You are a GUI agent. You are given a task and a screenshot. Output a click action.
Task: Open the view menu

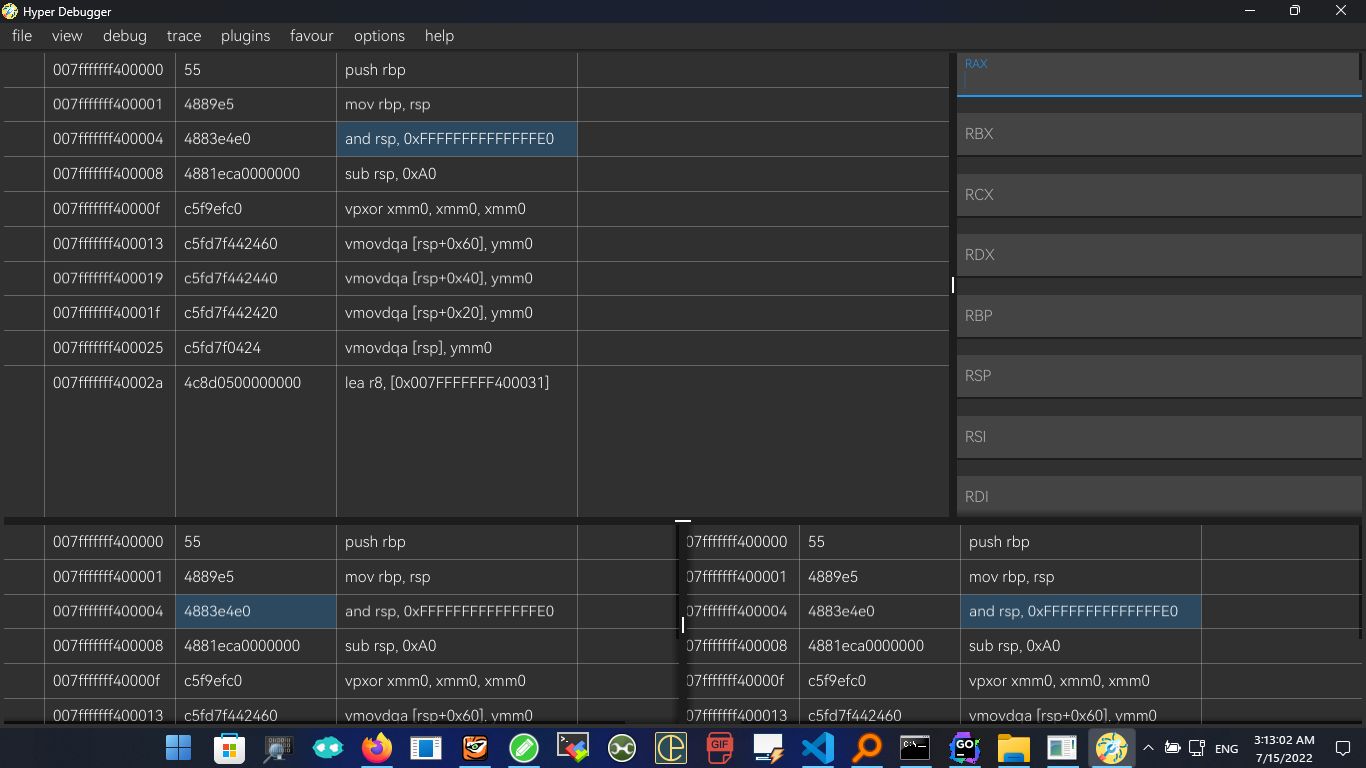pos(67,36)
